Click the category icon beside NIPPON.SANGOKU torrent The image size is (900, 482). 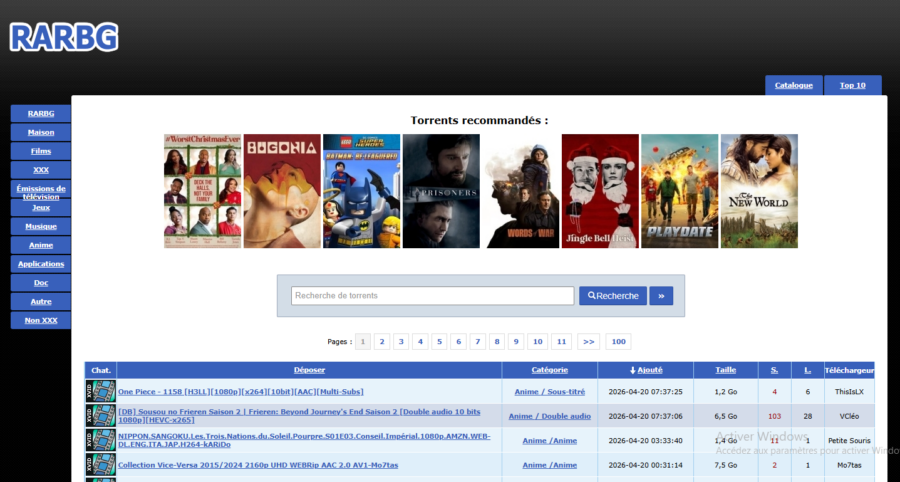[x=101, y=440]
